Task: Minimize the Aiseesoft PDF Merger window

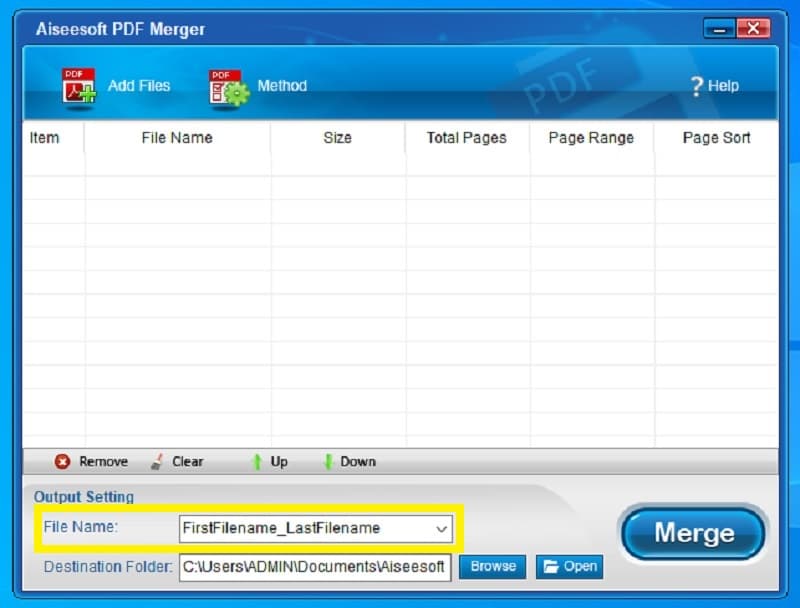Action: [x=717, y=27]
